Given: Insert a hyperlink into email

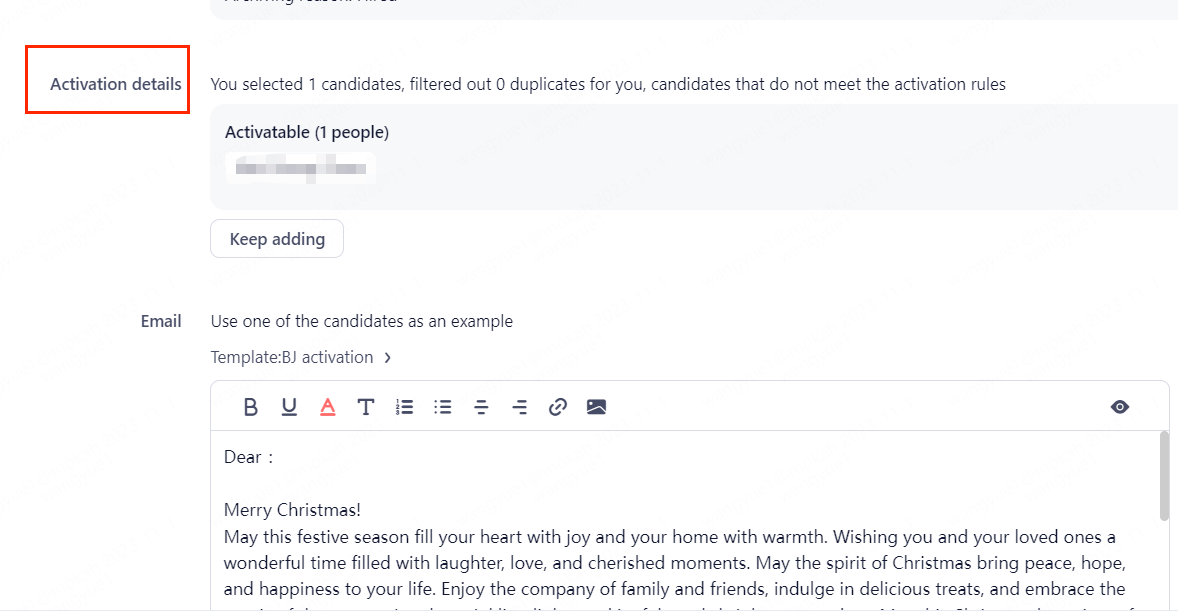Looking at the screenshot, I should point(558,407).
